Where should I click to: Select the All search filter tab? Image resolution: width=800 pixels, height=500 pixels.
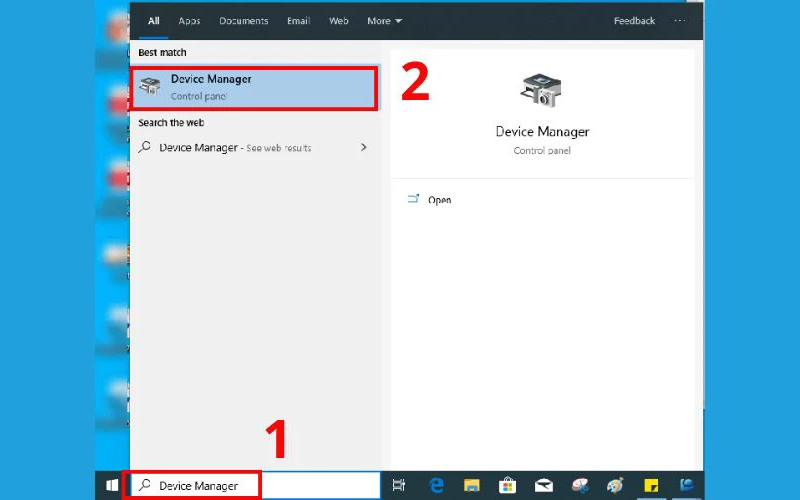pos(153,21)
